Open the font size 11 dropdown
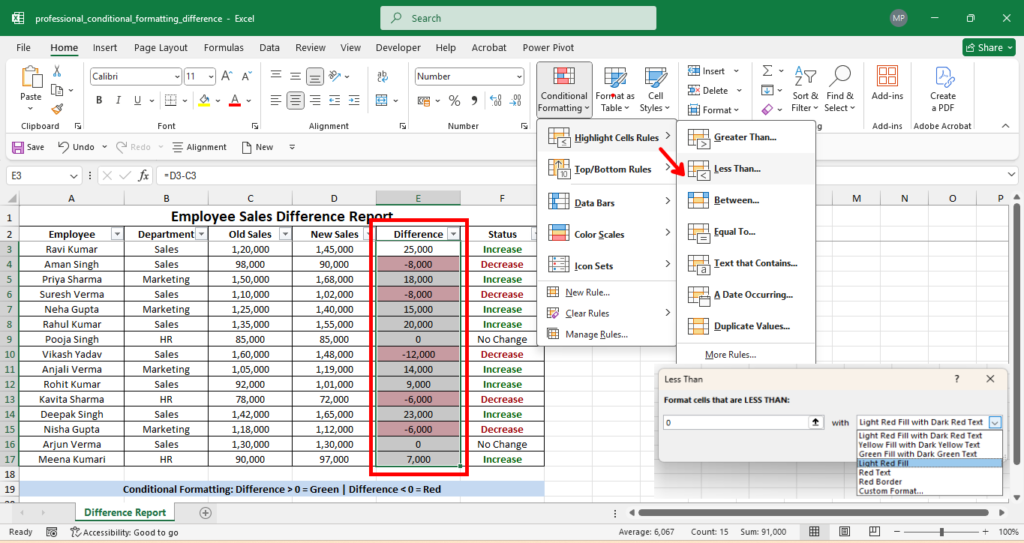1024x543 pixels. point(211,76)
